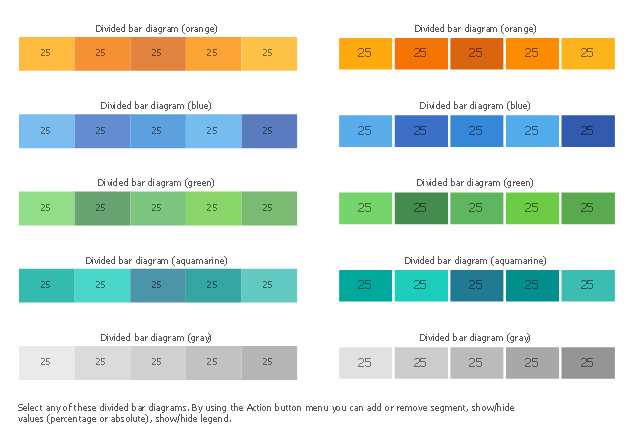This screenshot has height=445, width=640.
Task: Click the first segment of the right green bar
Action: [365, 208]
